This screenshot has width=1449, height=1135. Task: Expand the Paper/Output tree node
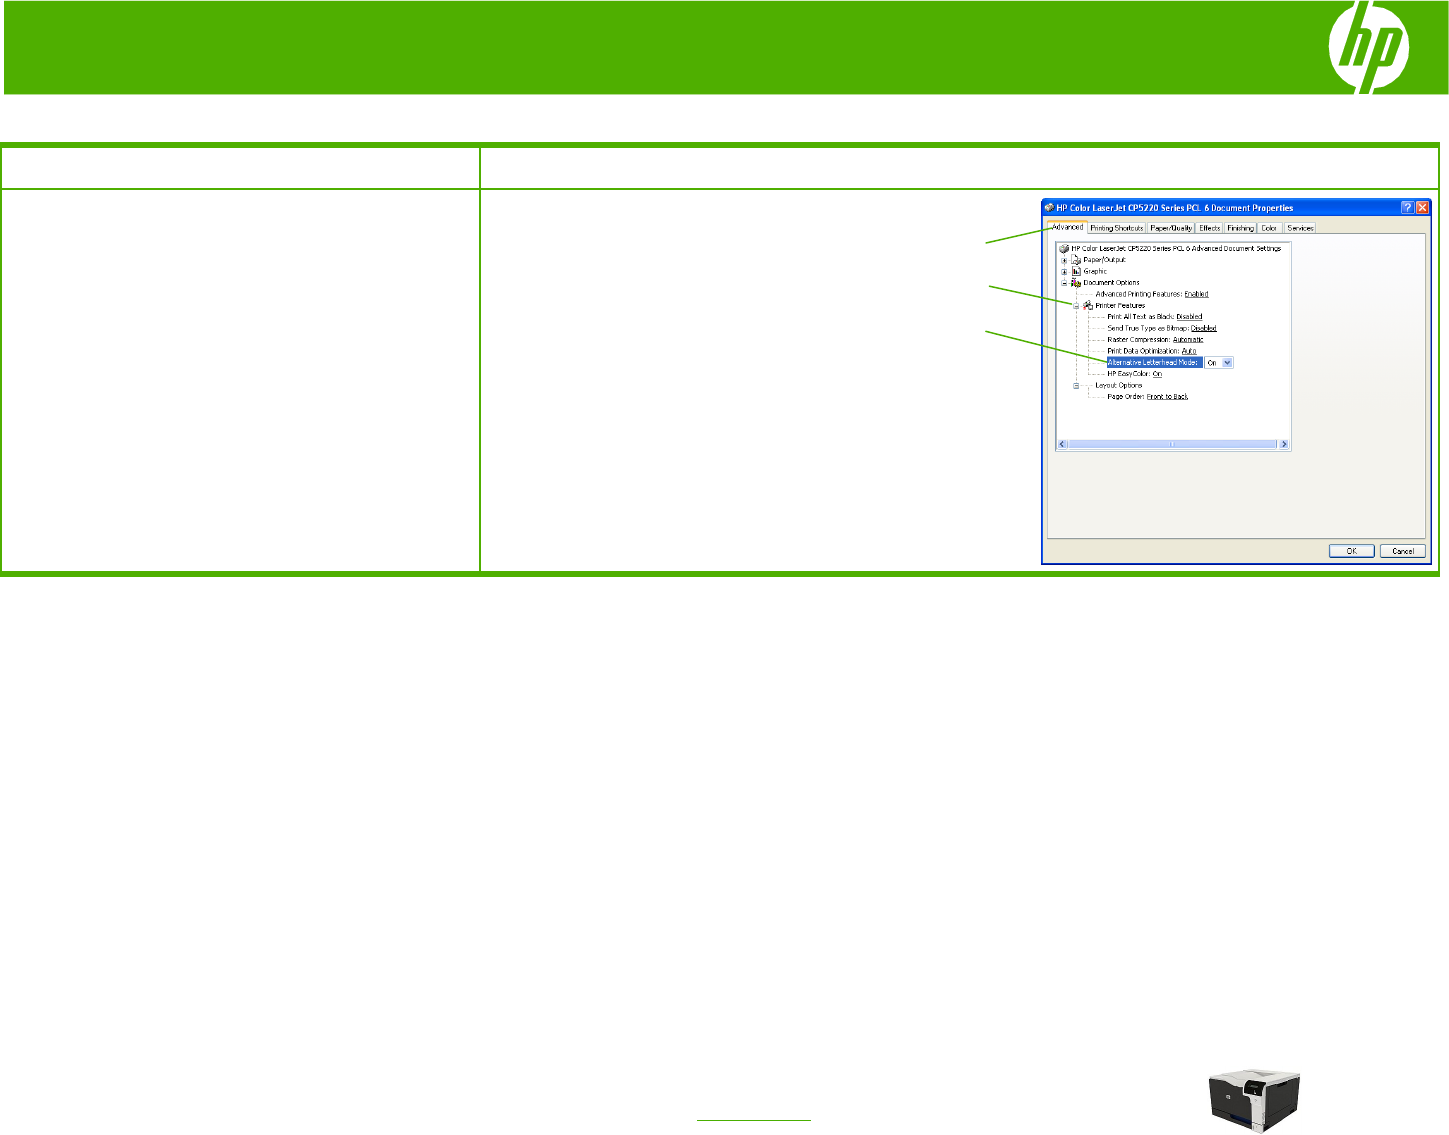[1065, 260]
